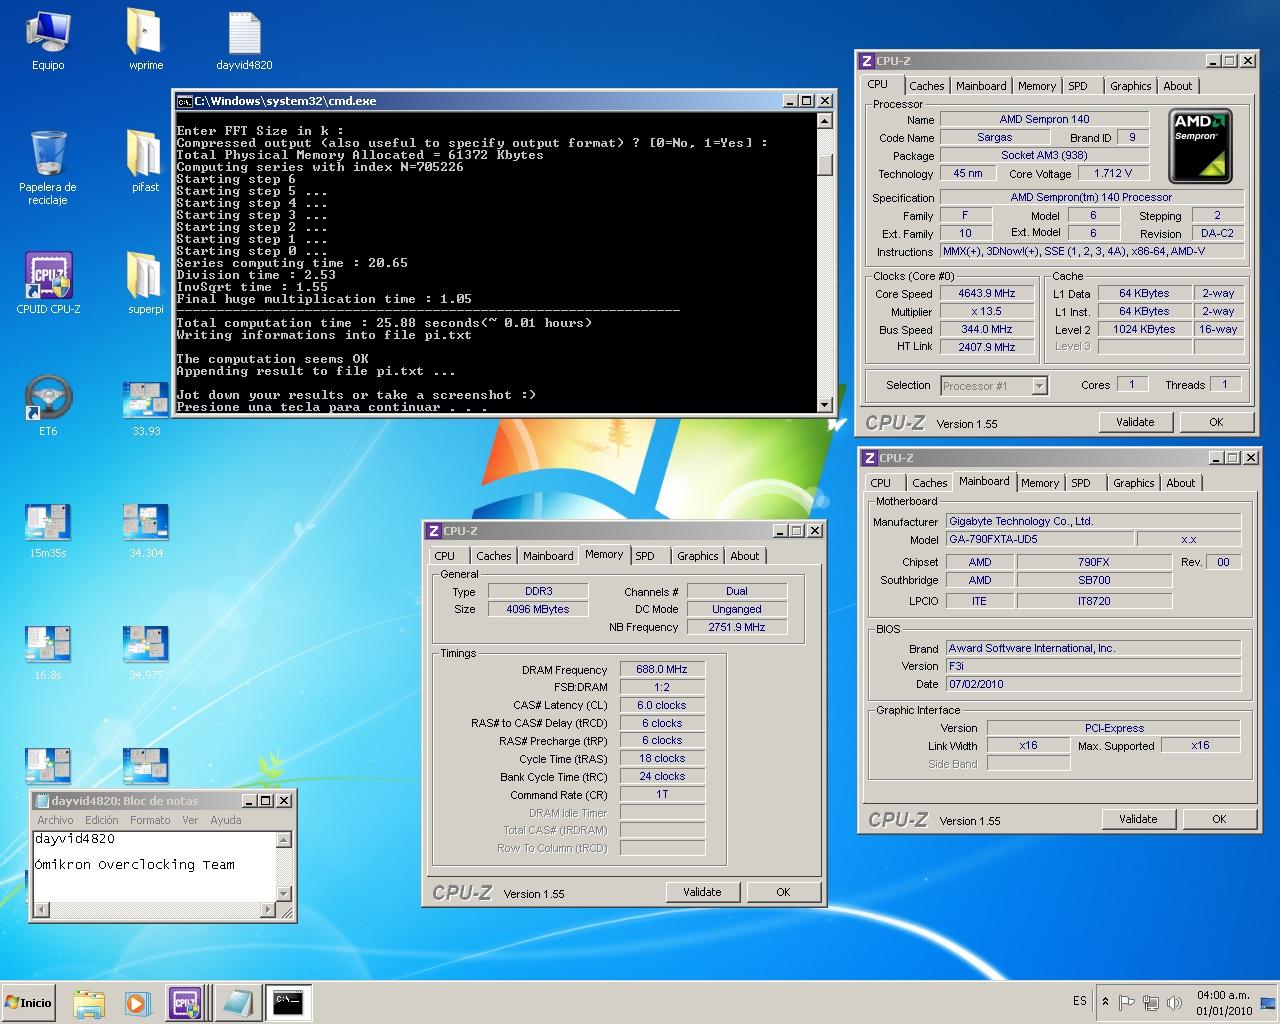Open Archivo menu in Notepad
Screen dimensions: 1280x1024
click(x=55, y=820)
